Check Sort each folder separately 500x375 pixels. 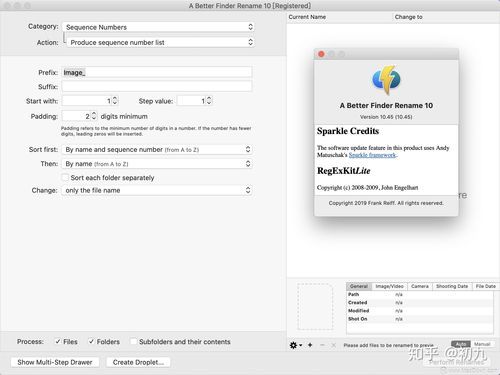pos(65,178)
